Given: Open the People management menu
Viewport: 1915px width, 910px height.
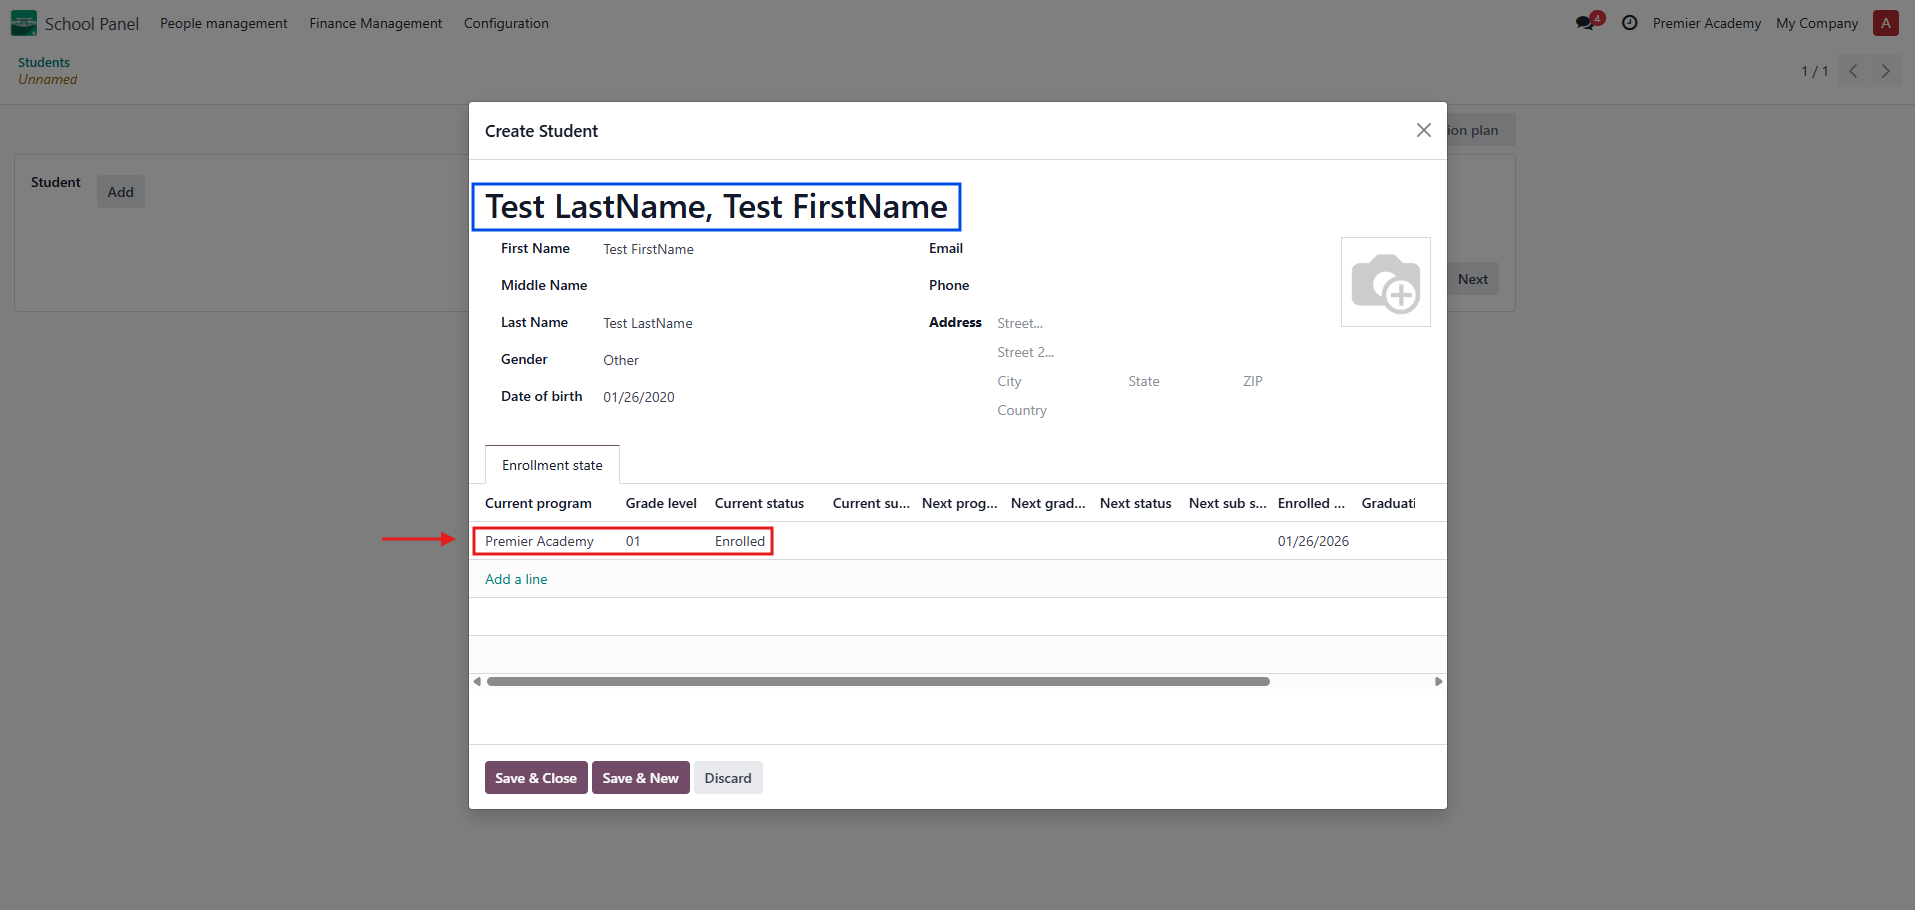Looking at the screenshot, I should 223,23.
